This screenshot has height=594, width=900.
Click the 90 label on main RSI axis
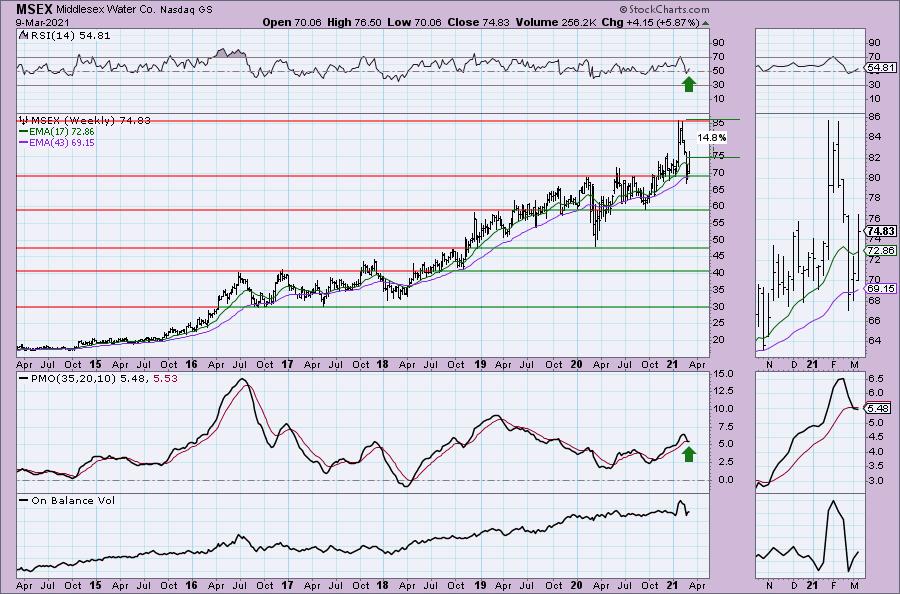719,42
